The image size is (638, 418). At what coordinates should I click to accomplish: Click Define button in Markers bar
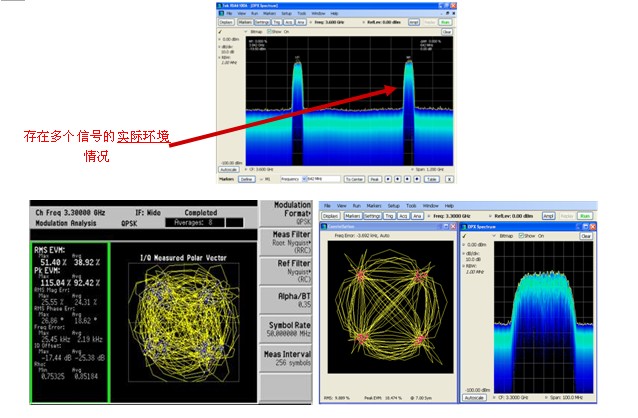coord(247,179)
